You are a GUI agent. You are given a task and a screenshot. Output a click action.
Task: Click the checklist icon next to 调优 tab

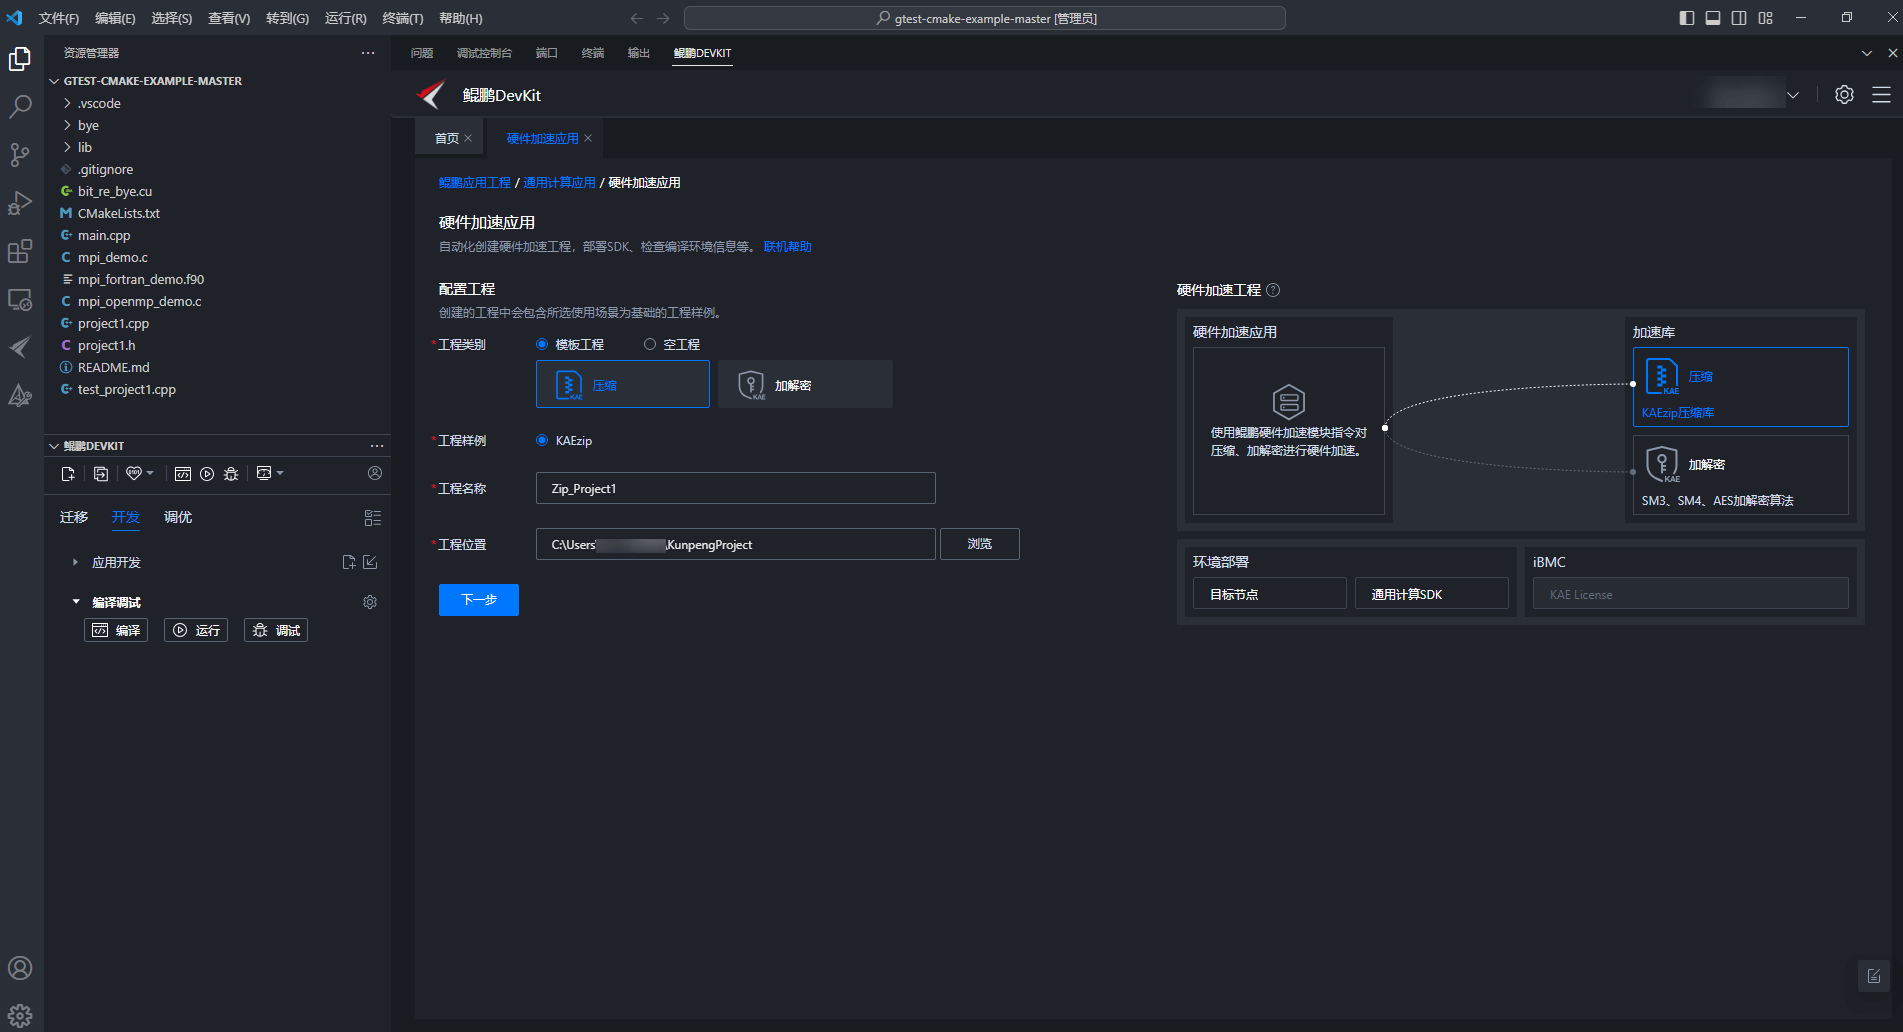tap(373, 518)
